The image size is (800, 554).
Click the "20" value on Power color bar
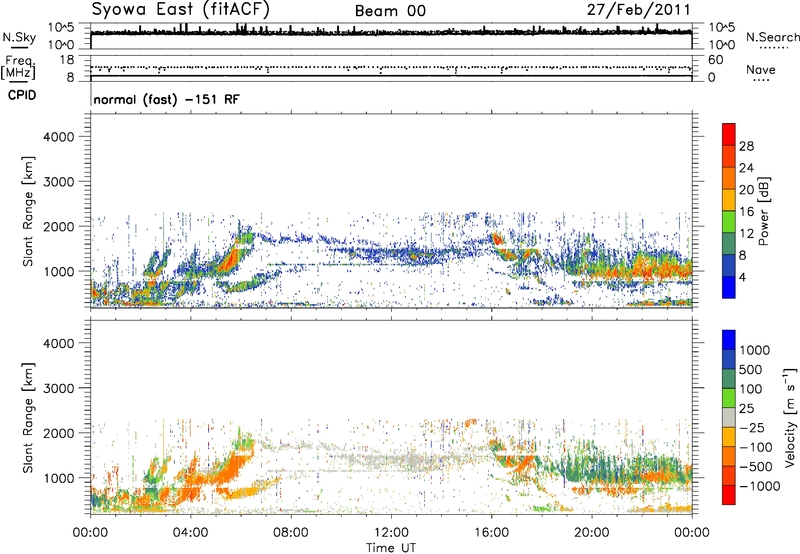[746, 190]
